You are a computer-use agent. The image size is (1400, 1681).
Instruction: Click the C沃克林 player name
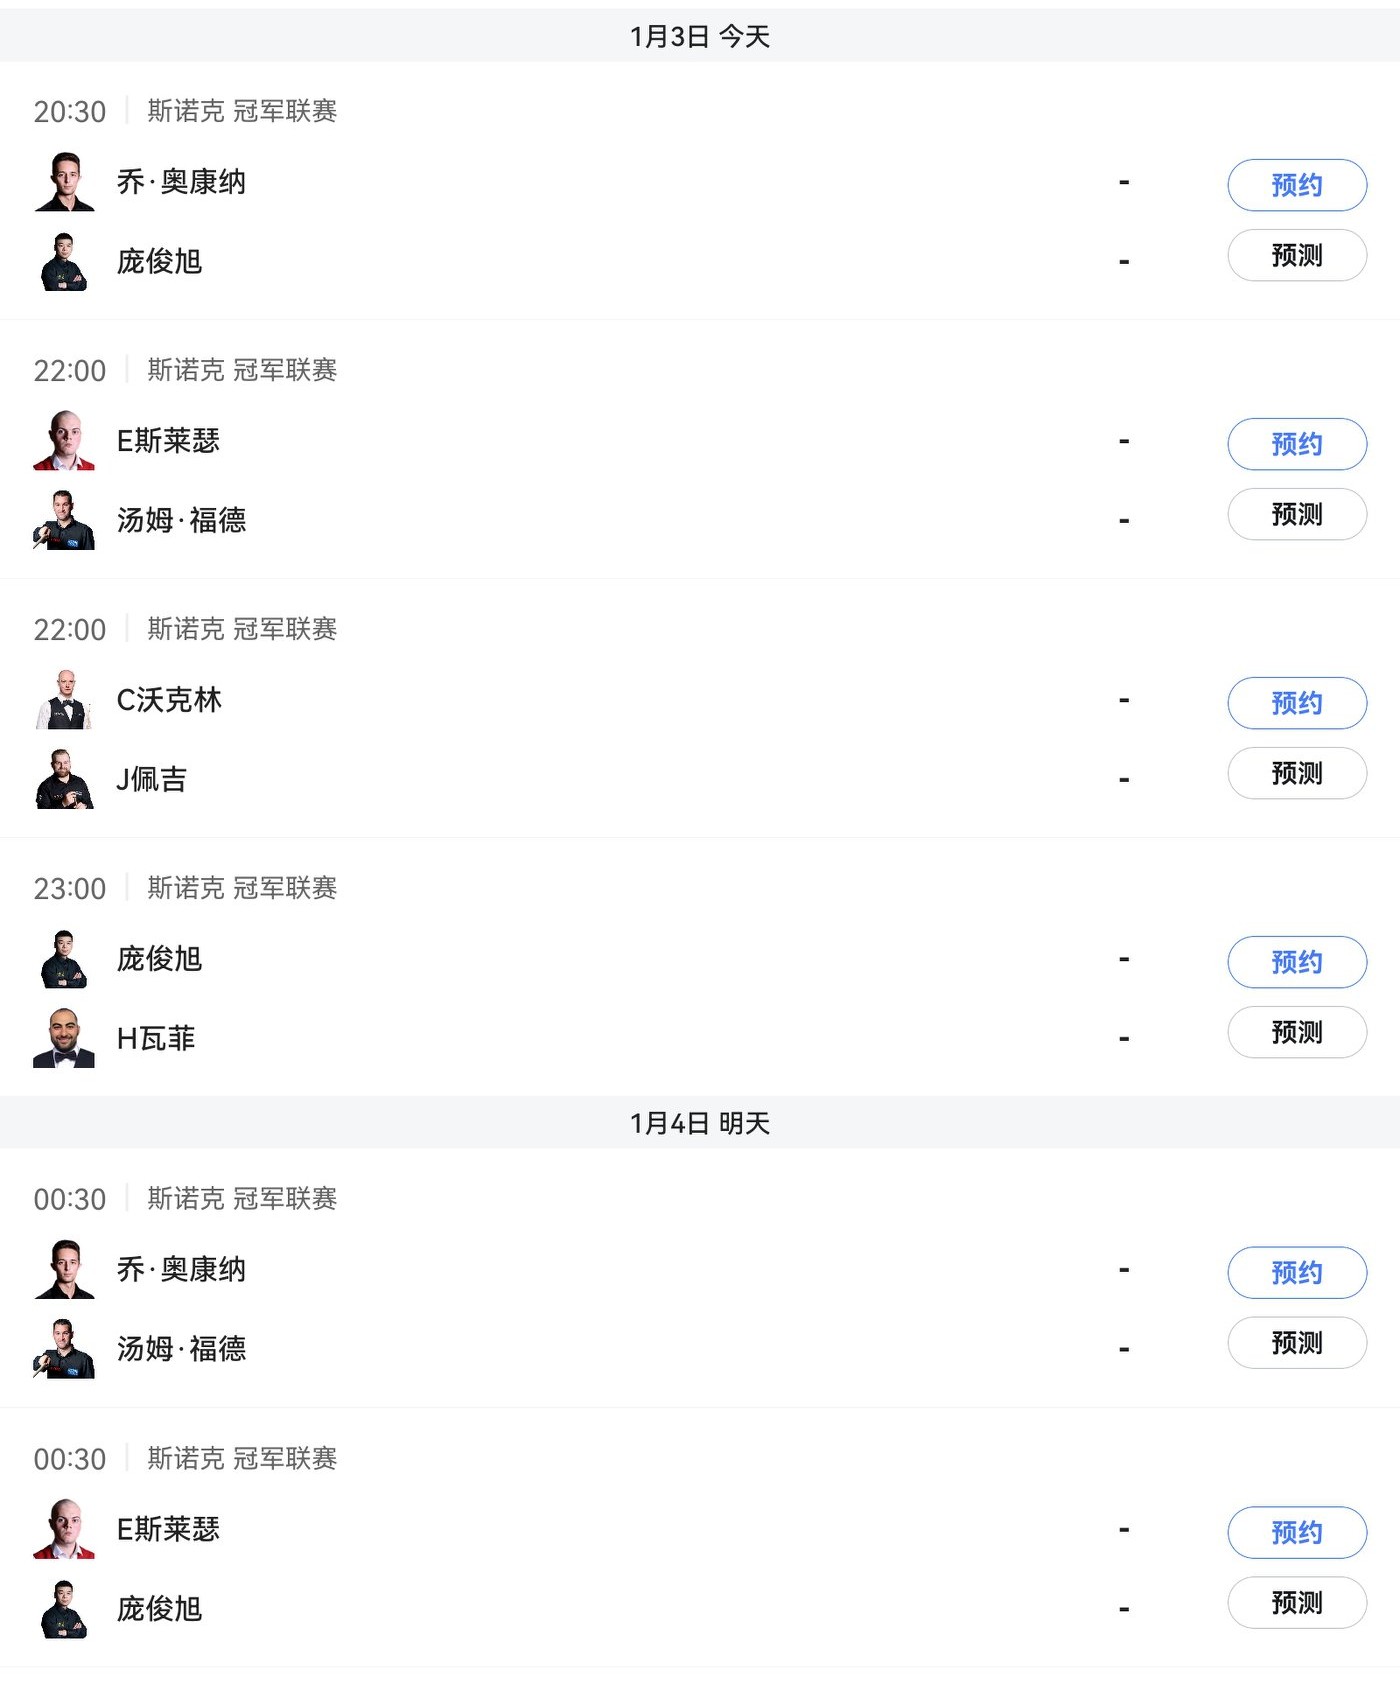click(169, 700)
